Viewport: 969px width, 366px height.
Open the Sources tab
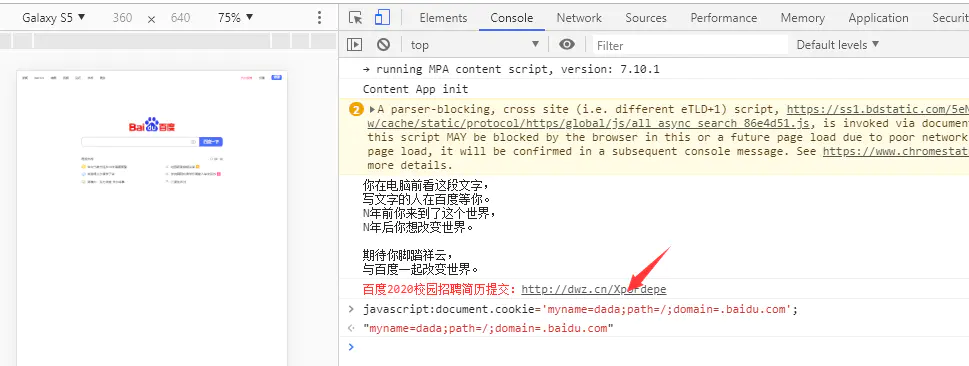(x=646, y=18)
